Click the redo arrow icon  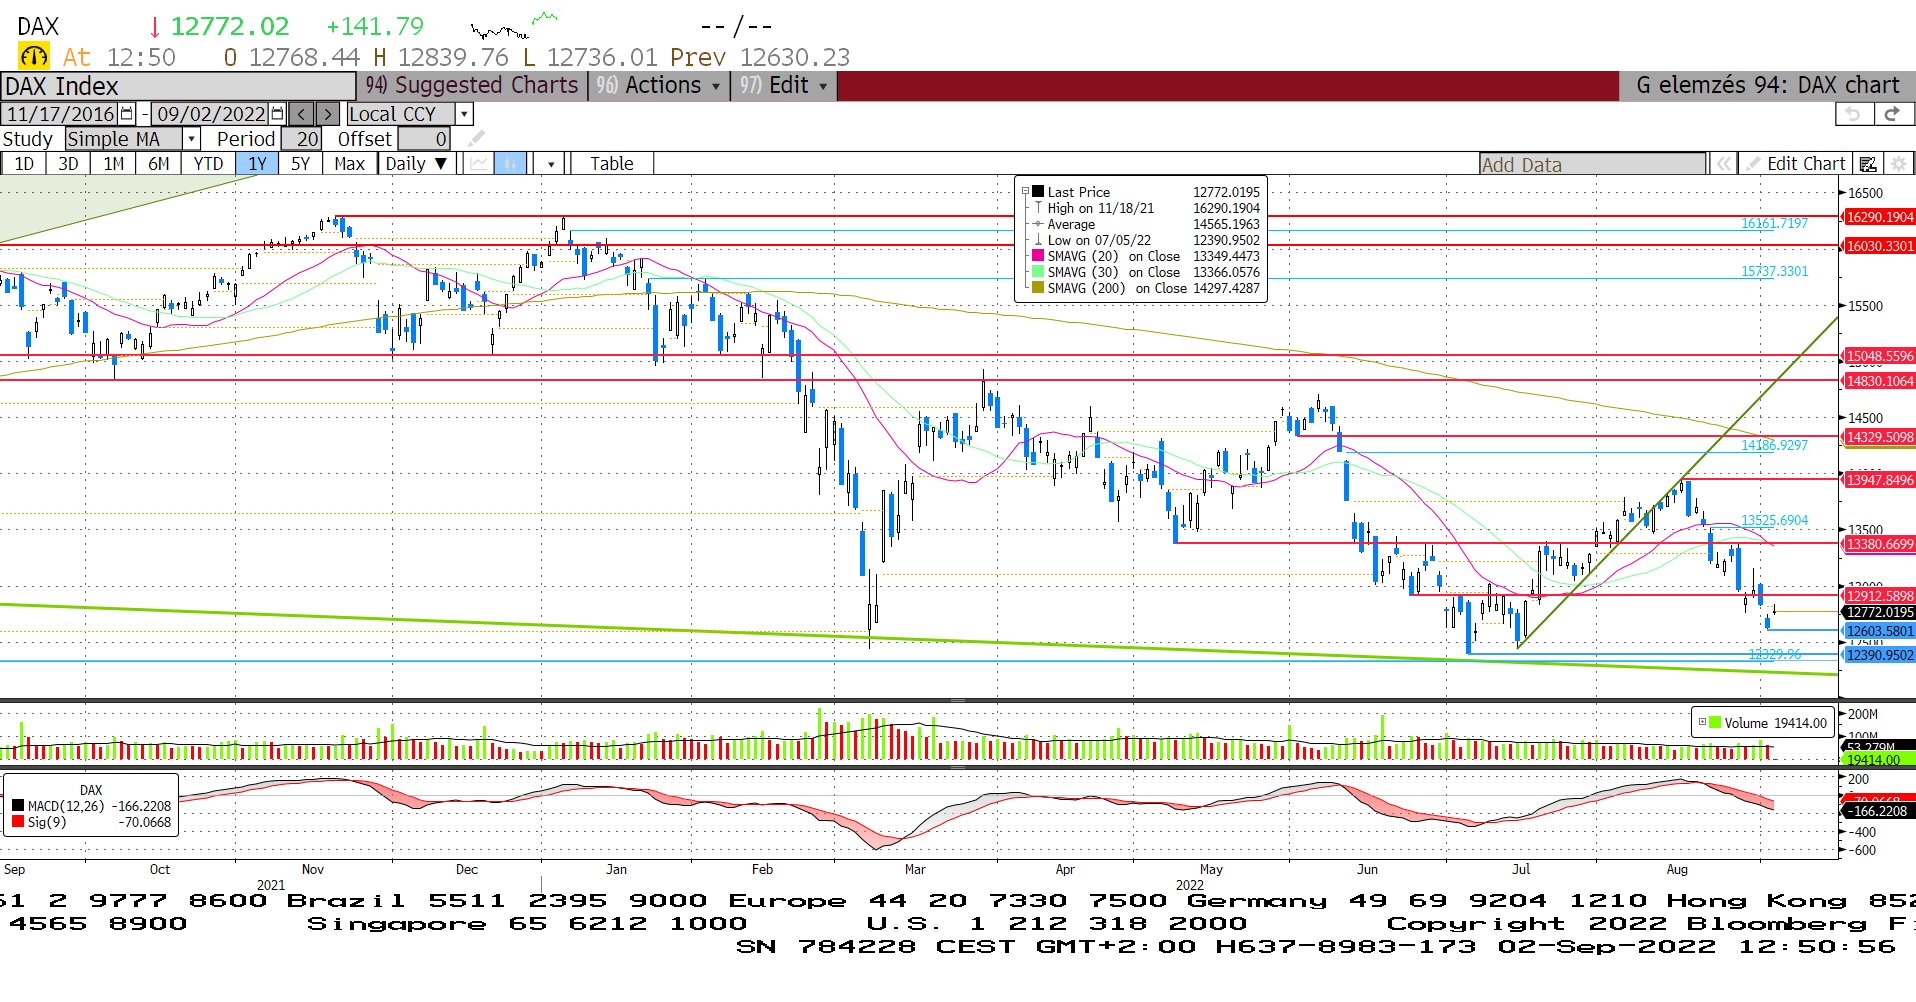pos(1892,114)
